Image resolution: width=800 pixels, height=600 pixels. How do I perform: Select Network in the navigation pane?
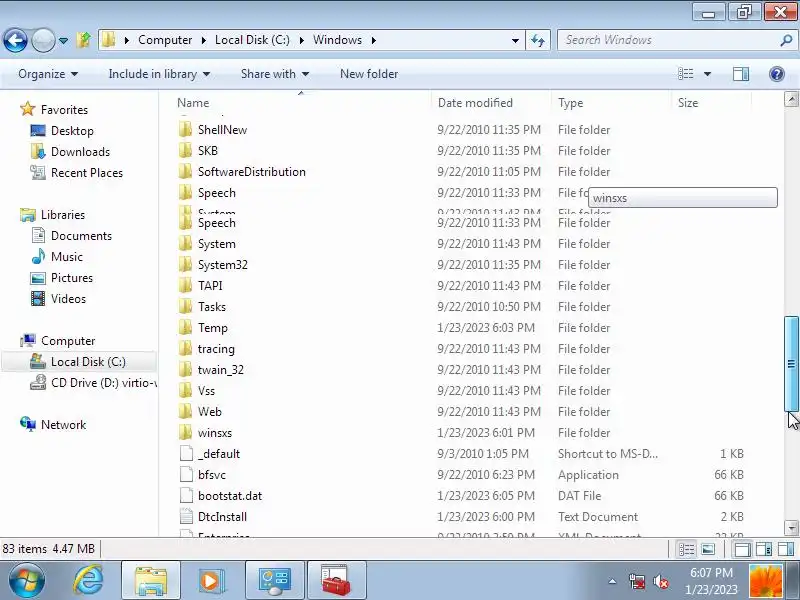tap(63, 424)
